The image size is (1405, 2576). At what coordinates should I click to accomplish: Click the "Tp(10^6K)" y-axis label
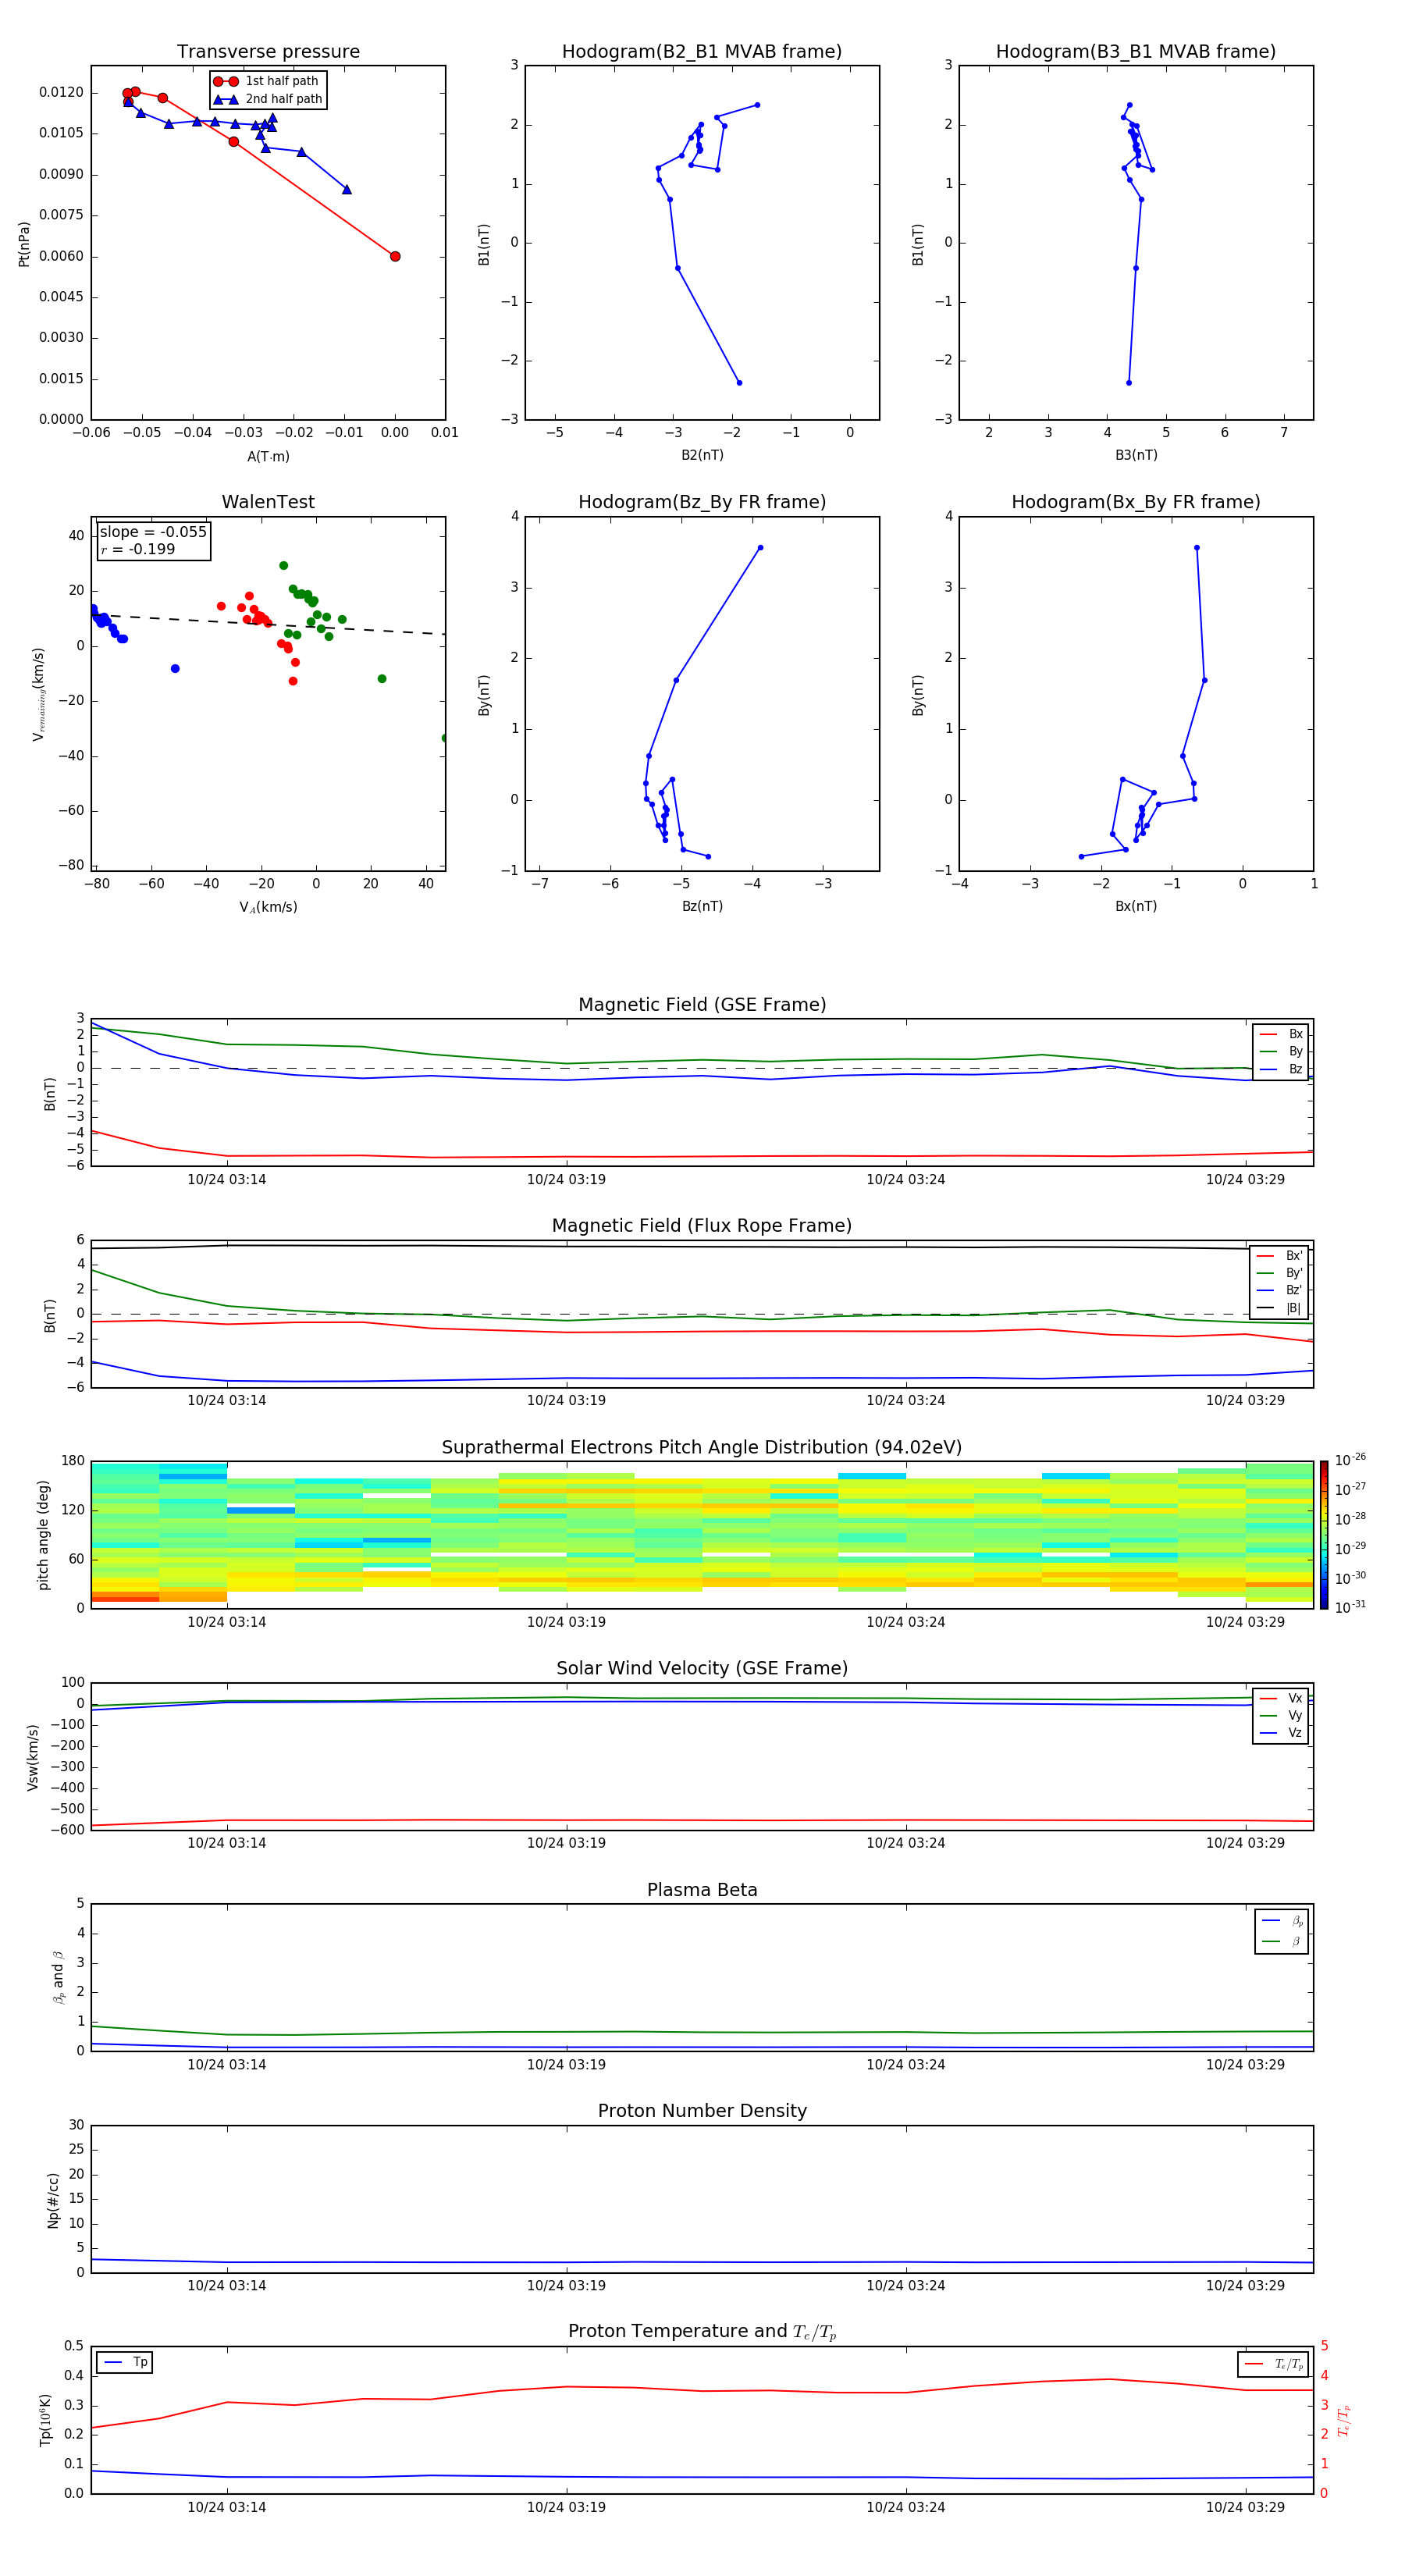[45, 2421]
